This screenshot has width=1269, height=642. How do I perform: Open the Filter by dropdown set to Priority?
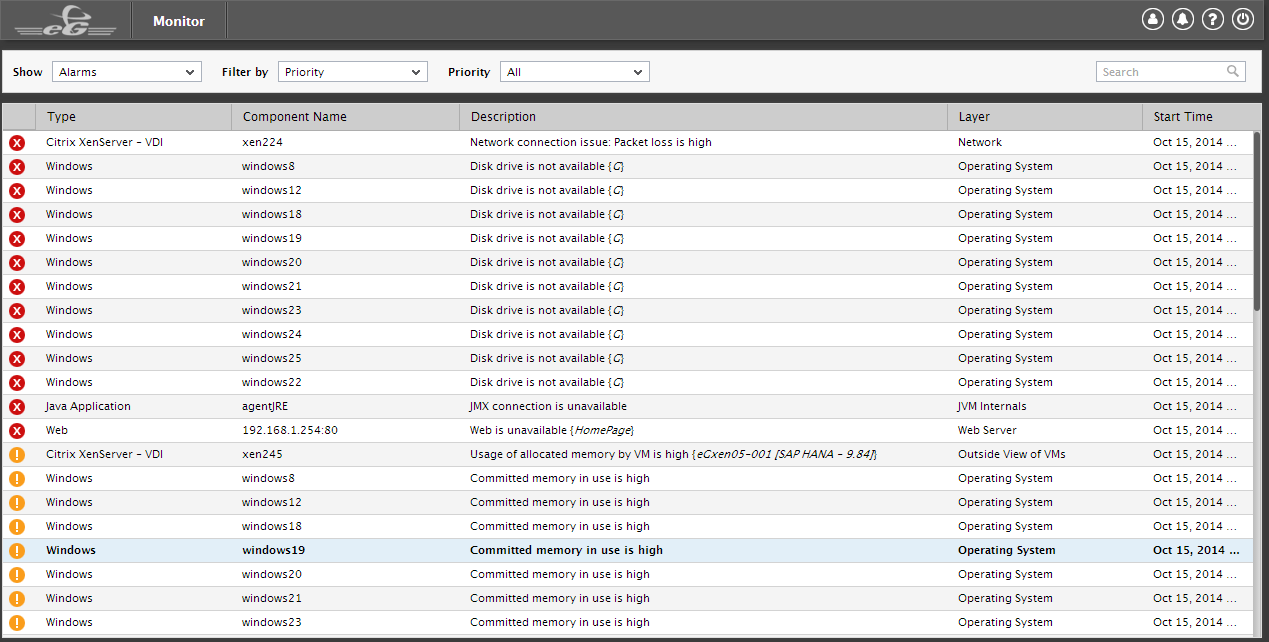[x=353, y=72]
